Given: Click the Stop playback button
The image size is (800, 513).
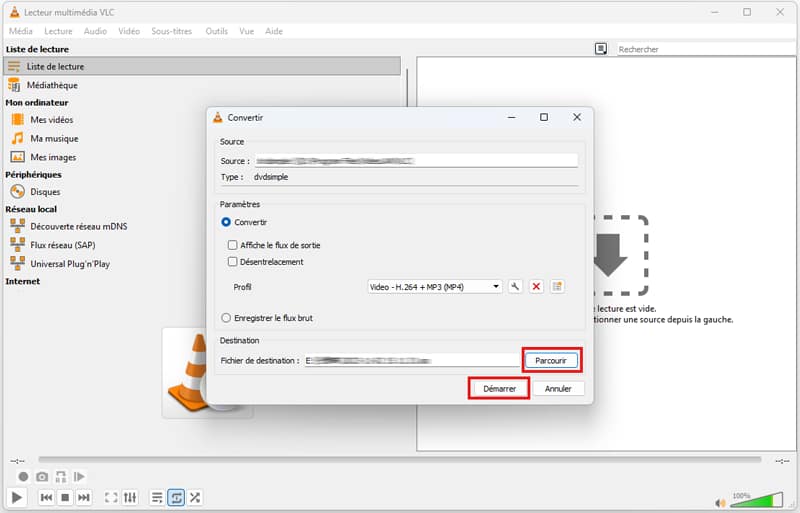Looking at the screenshot, I should tap(65, 497).
